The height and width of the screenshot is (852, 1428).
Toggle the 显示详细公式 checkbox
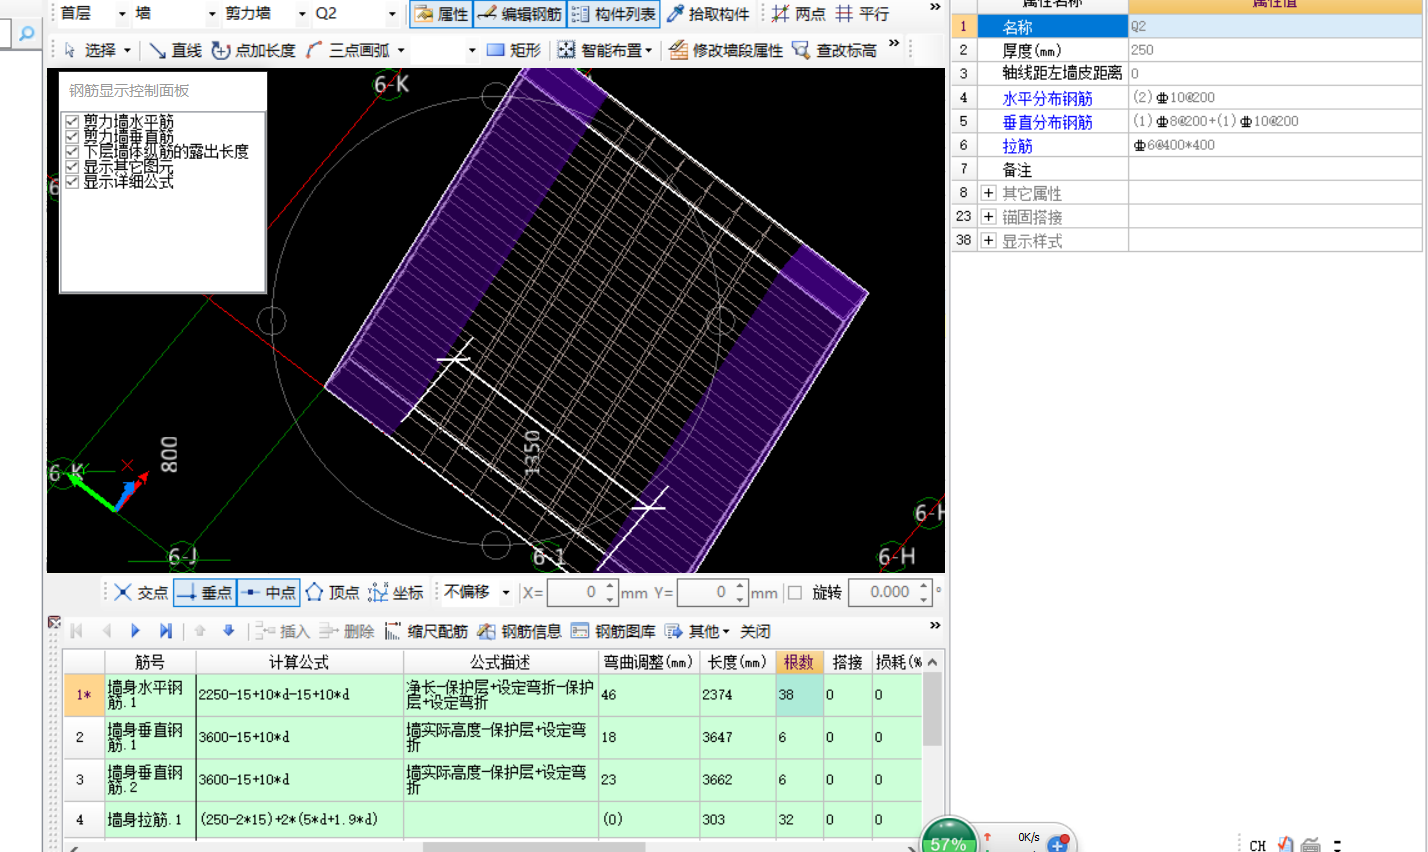pyautogui.click(x=72, y=182)
